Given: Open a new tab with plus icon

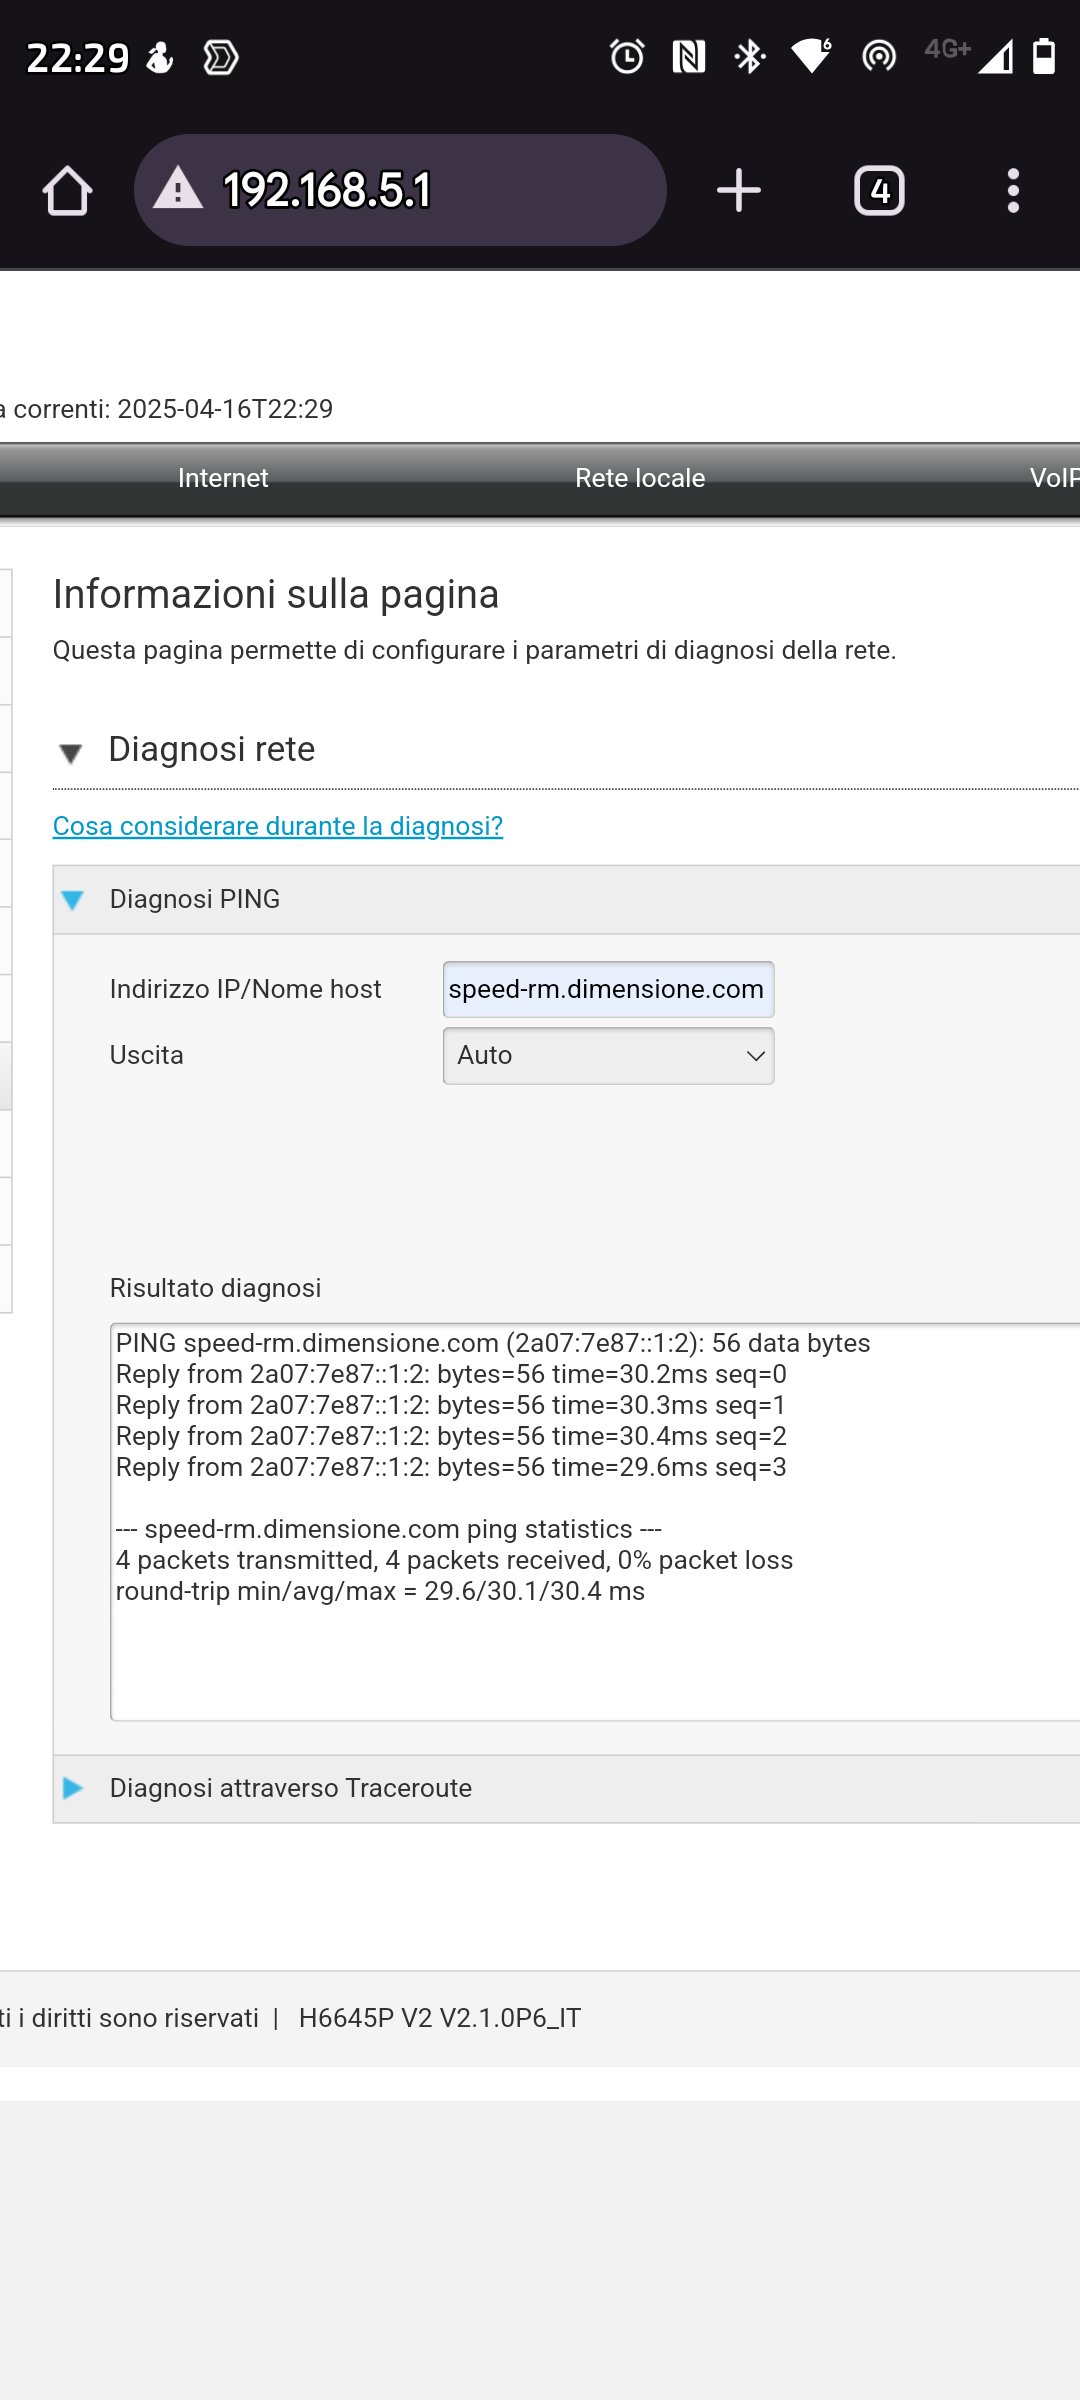Looking at the screenshot, I should pos(739,190).
